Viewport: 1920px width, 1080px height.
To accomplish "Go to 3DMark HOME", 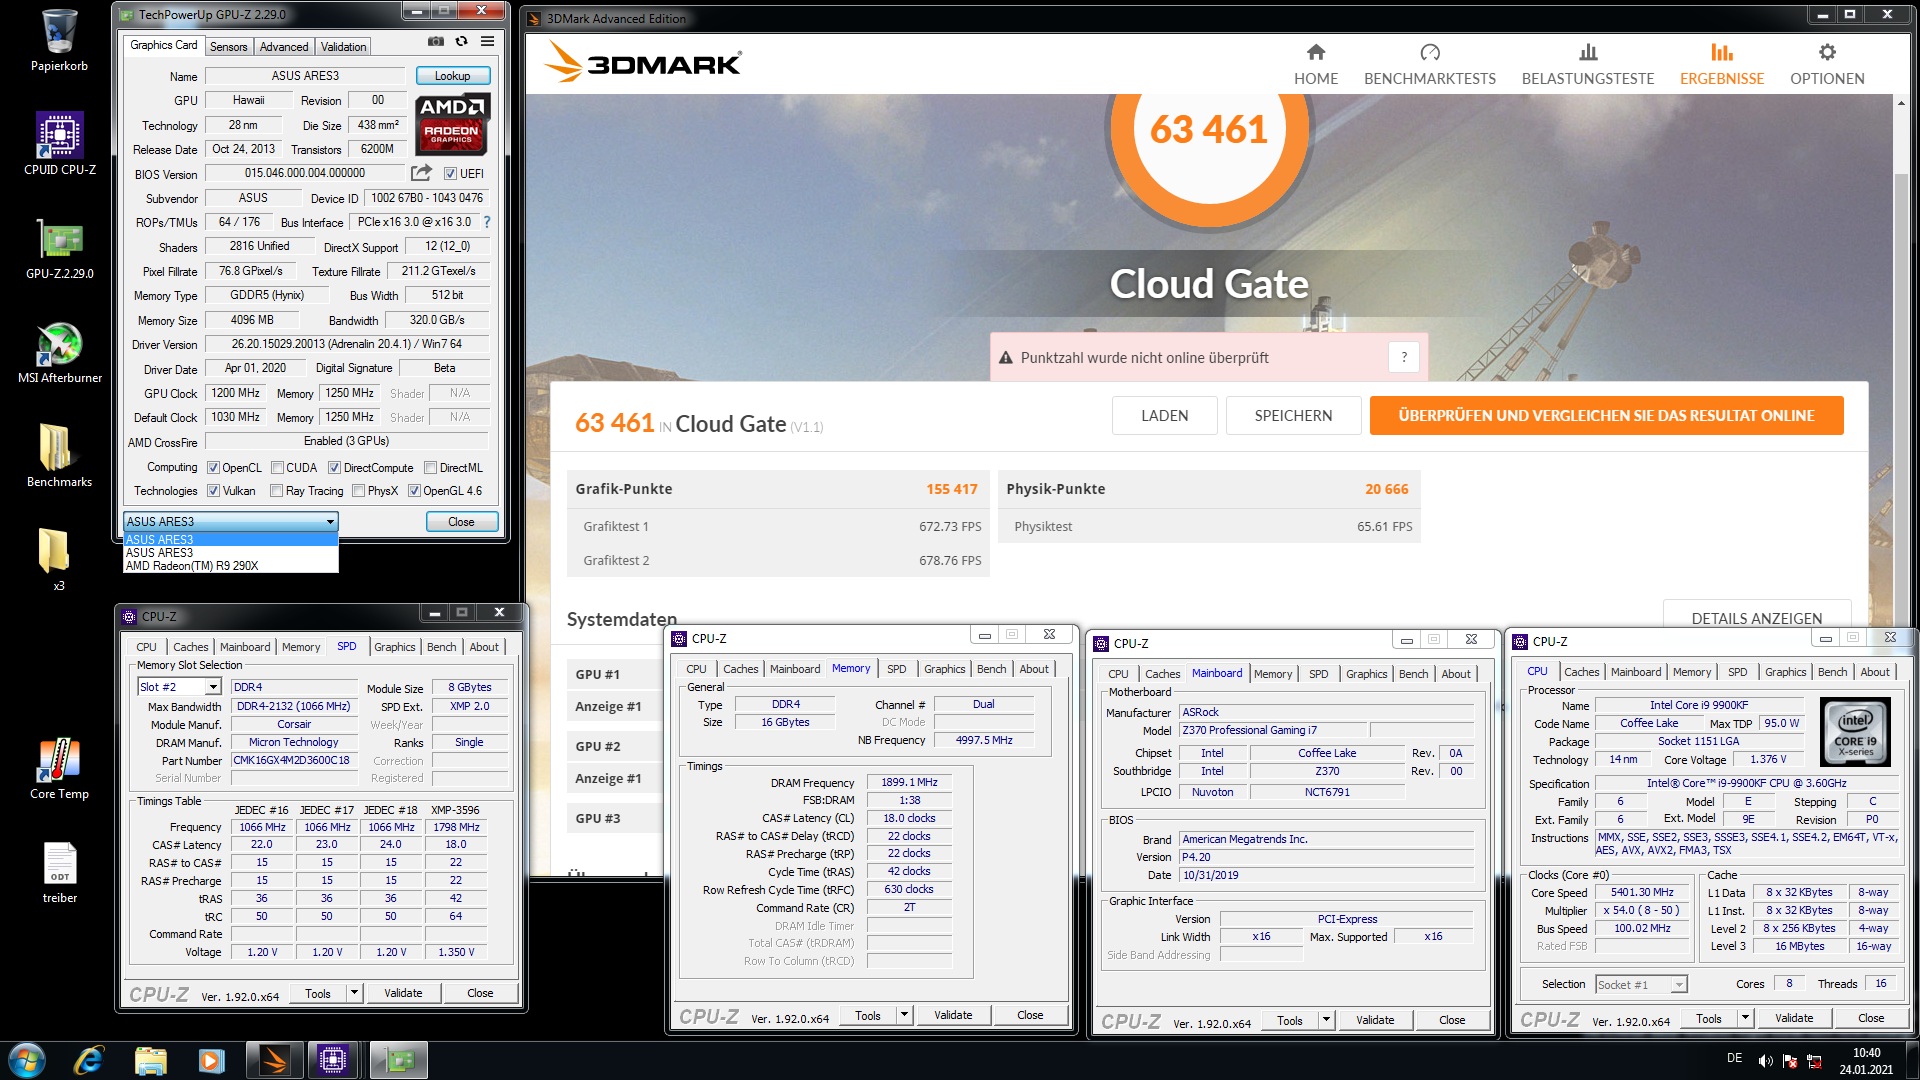I will tap(1315, 64).
